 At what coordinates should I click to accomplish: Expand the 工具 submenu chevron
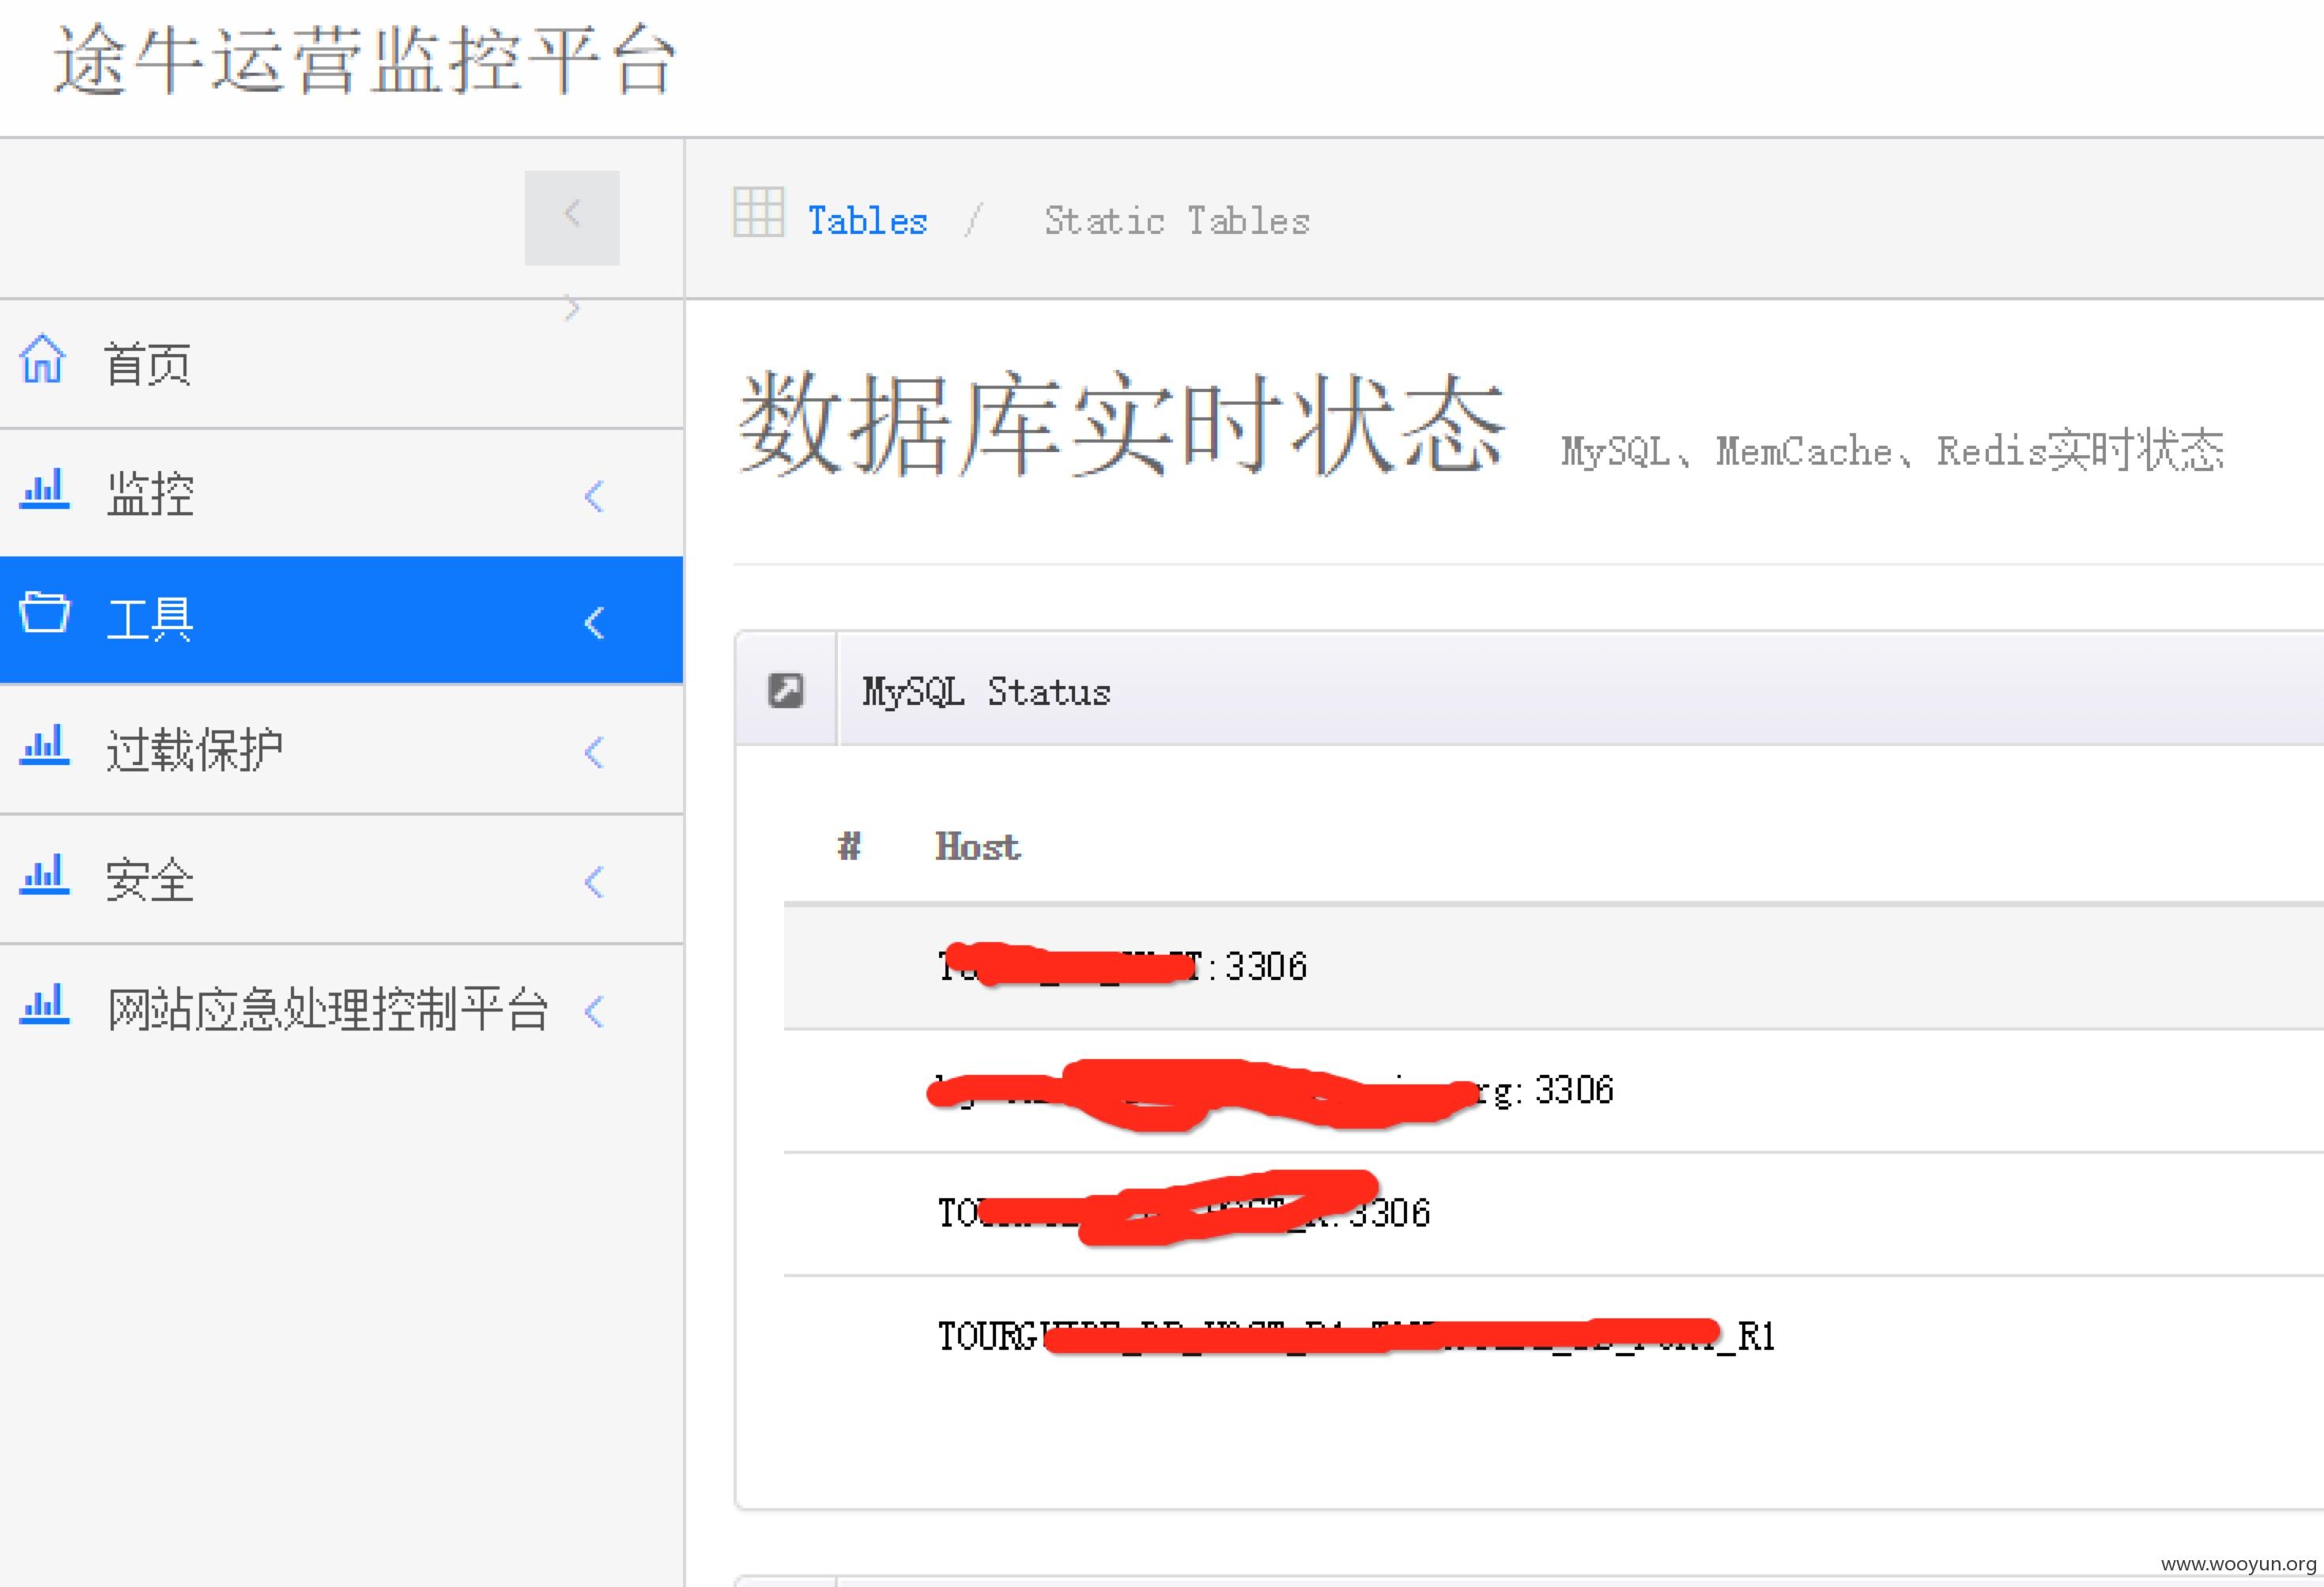coord(595,623)
